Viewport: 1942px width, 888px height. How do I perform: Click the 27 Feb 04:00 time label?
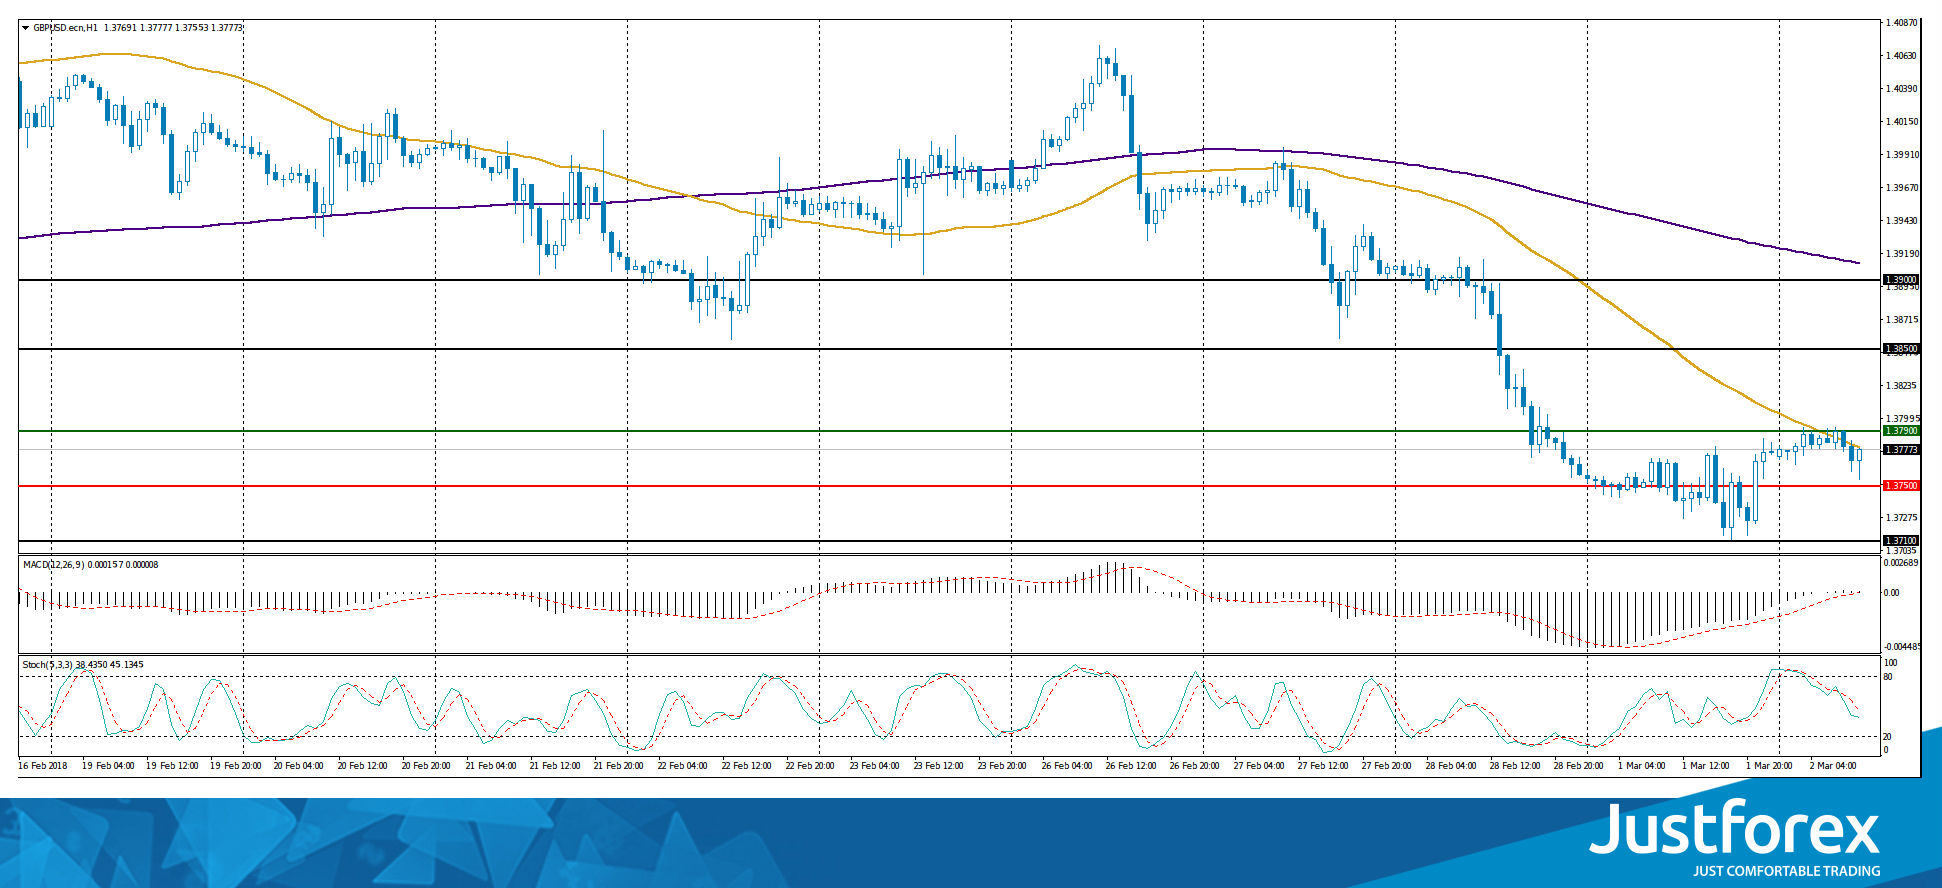(x=1260, y=766)
